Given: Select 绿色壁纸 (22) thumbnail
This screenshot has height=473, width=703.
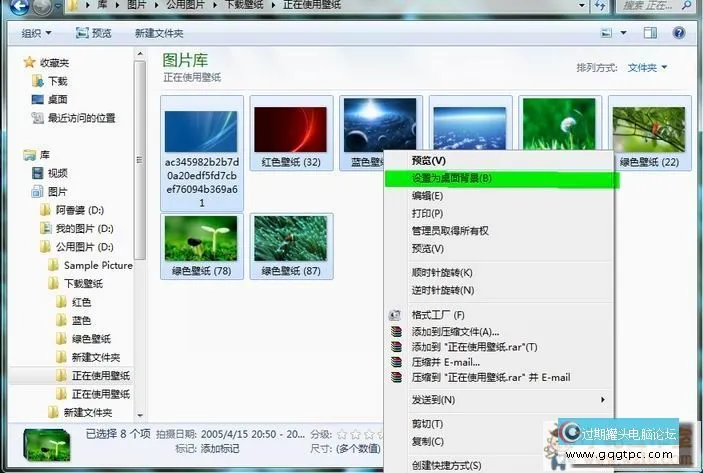Looking at the screenshot, I should pos(649,133).
